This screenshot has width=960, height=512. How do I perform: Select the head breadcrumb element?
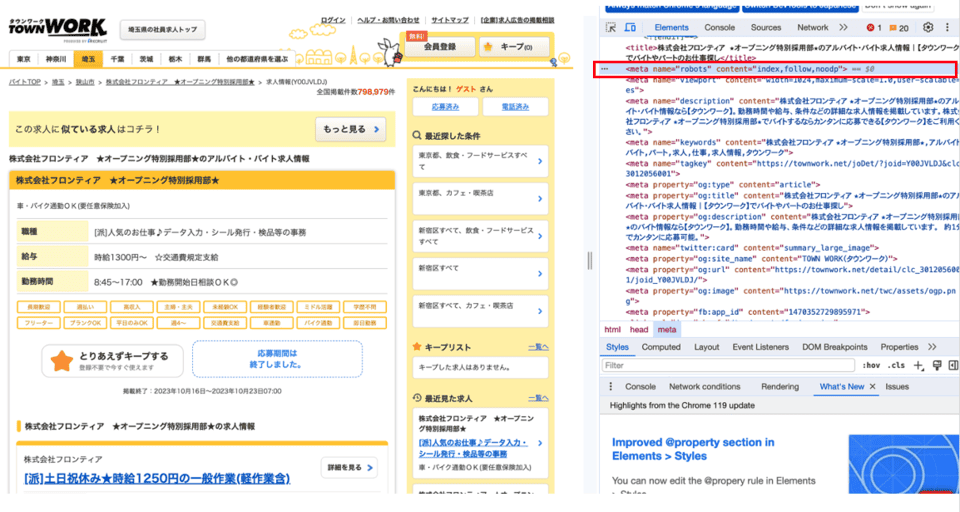[639, 329]
